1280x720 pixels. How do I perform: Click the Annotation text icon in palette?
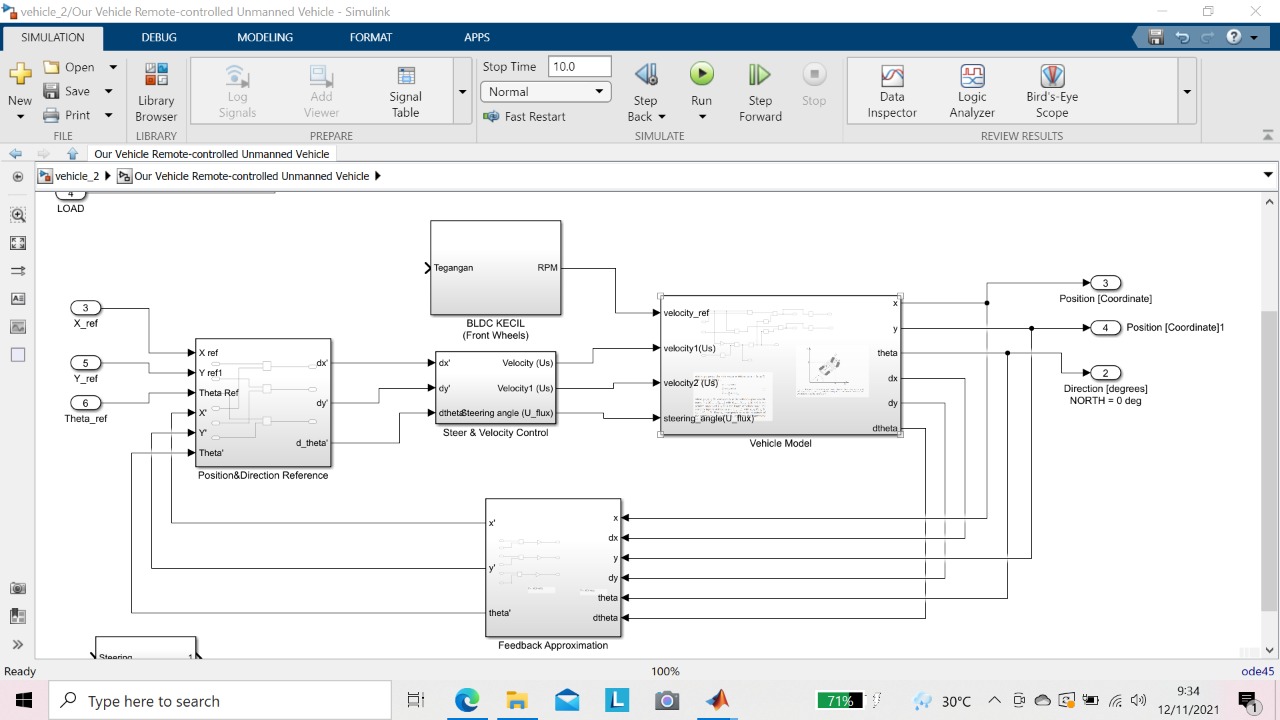(18, 299)
